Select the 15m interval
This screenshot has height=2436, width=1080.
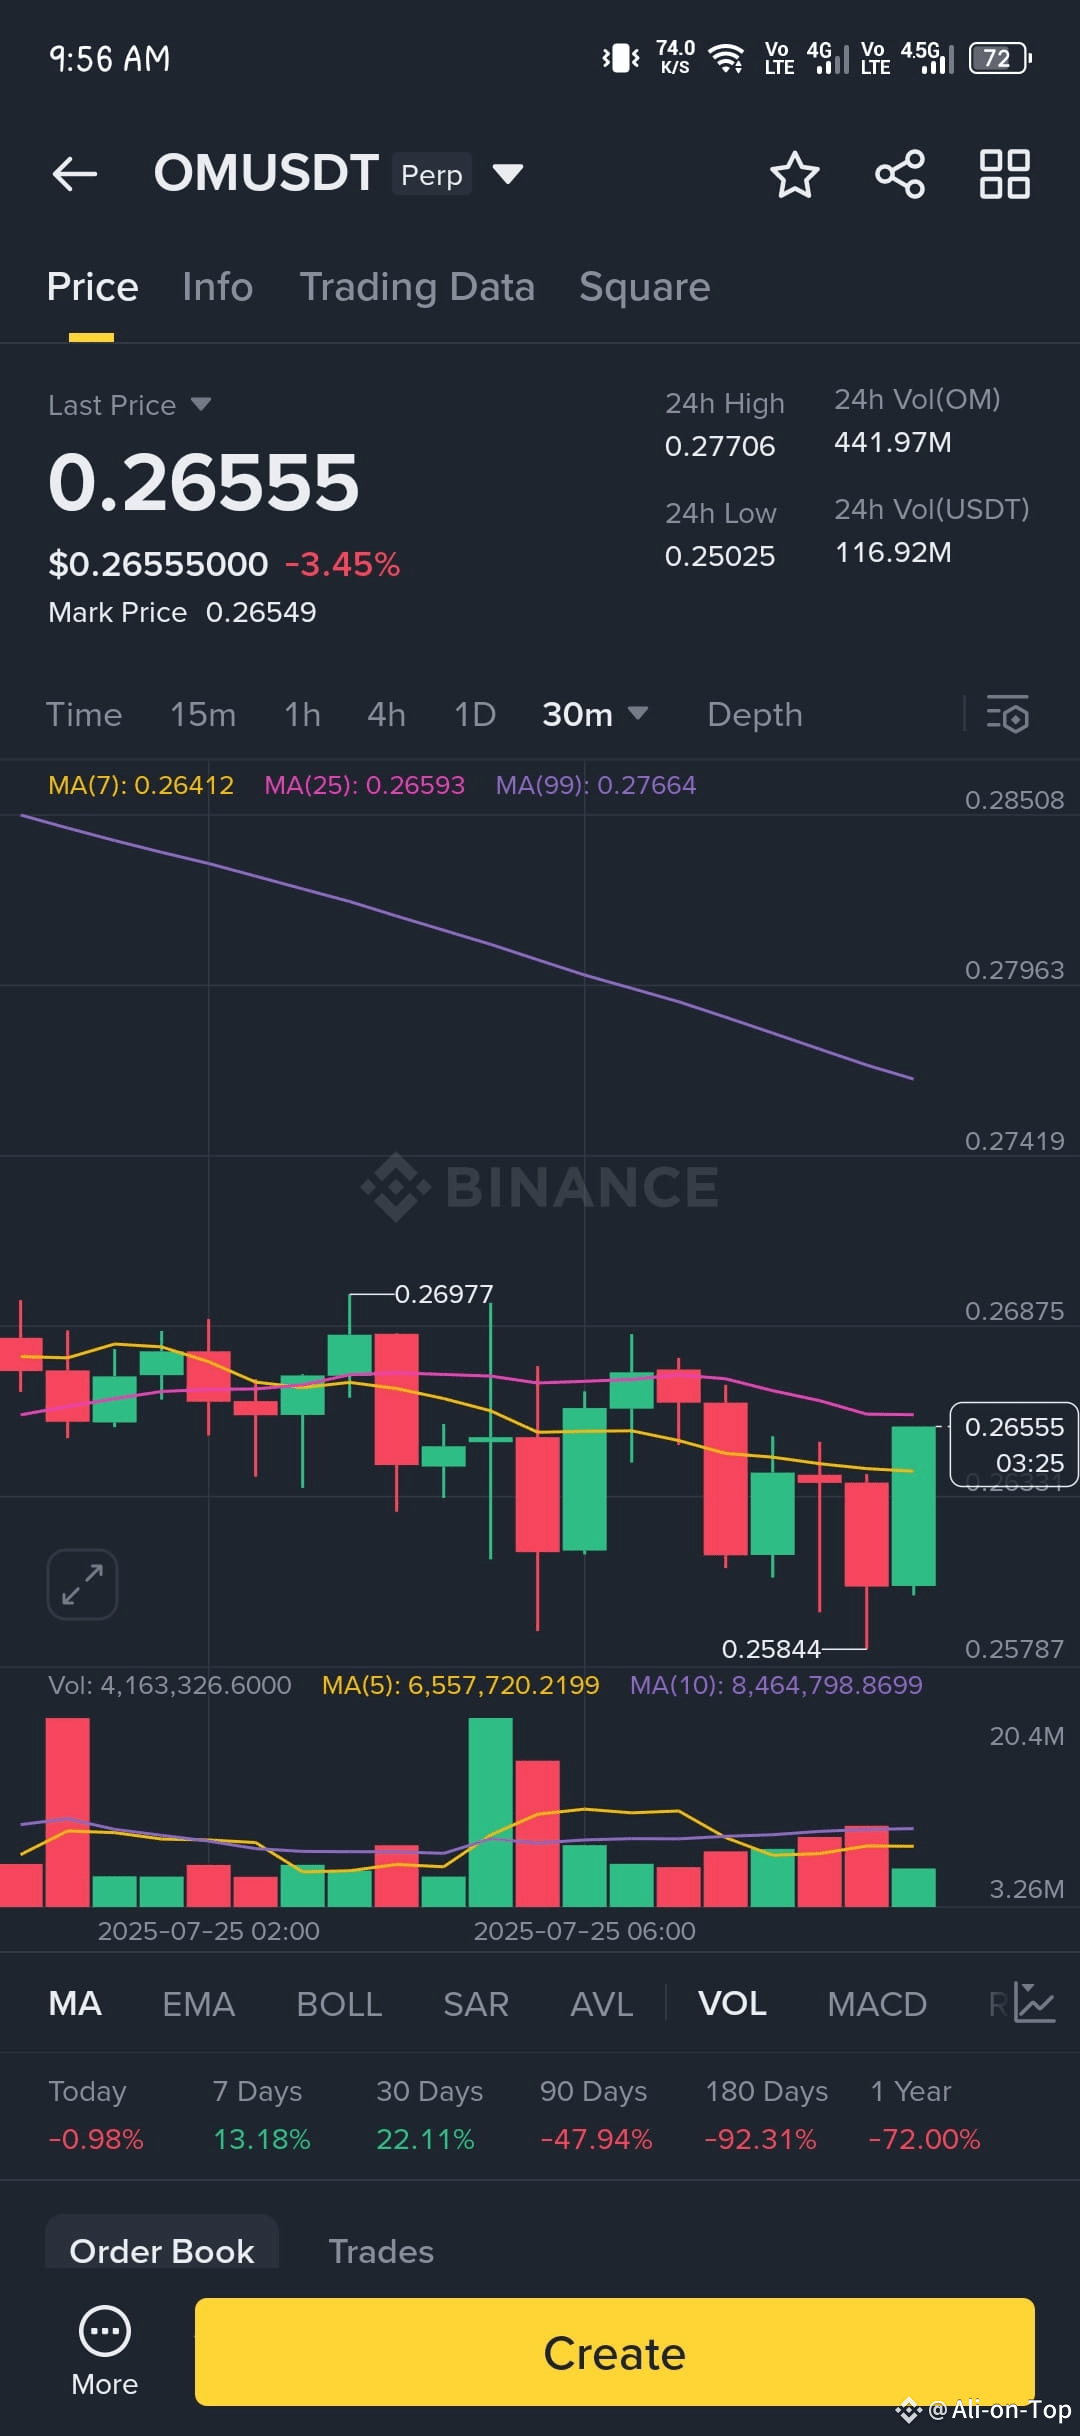point(203,714)
